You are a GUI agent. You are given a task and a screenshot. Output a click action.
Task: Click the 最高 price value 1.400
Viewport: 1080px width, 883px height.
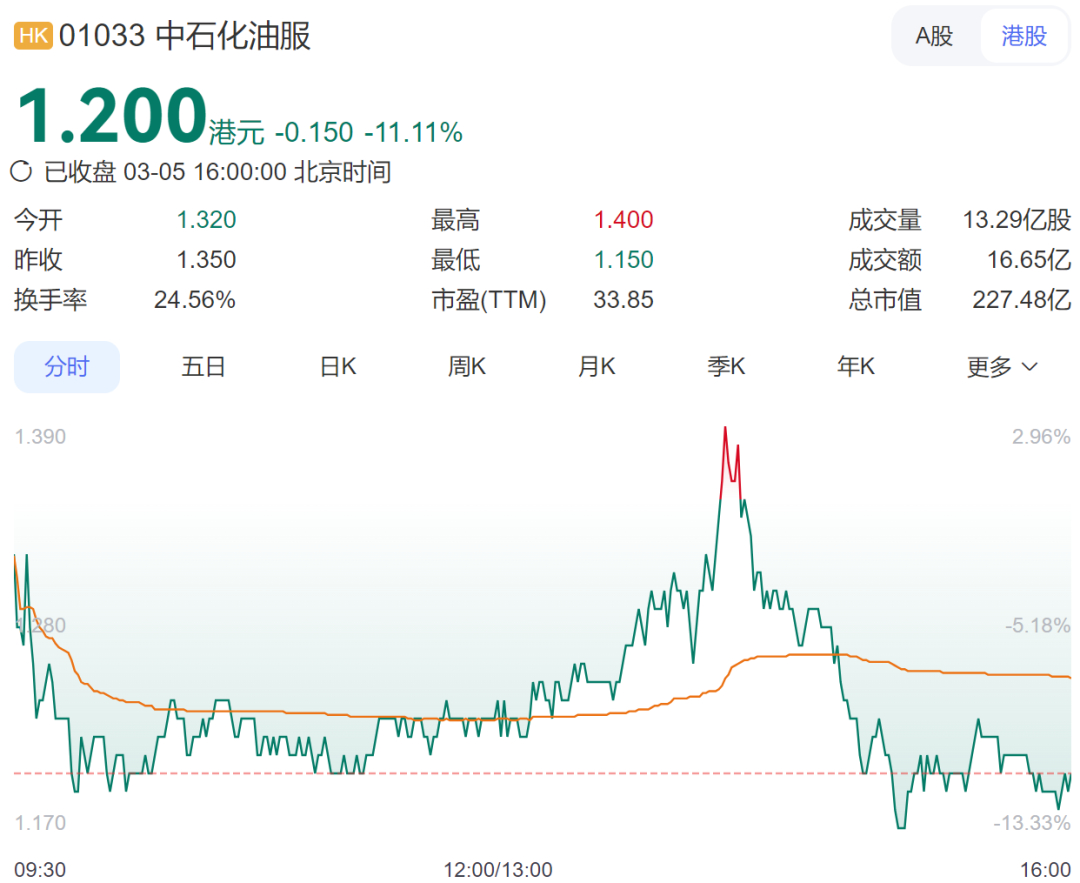pos(623,220)
